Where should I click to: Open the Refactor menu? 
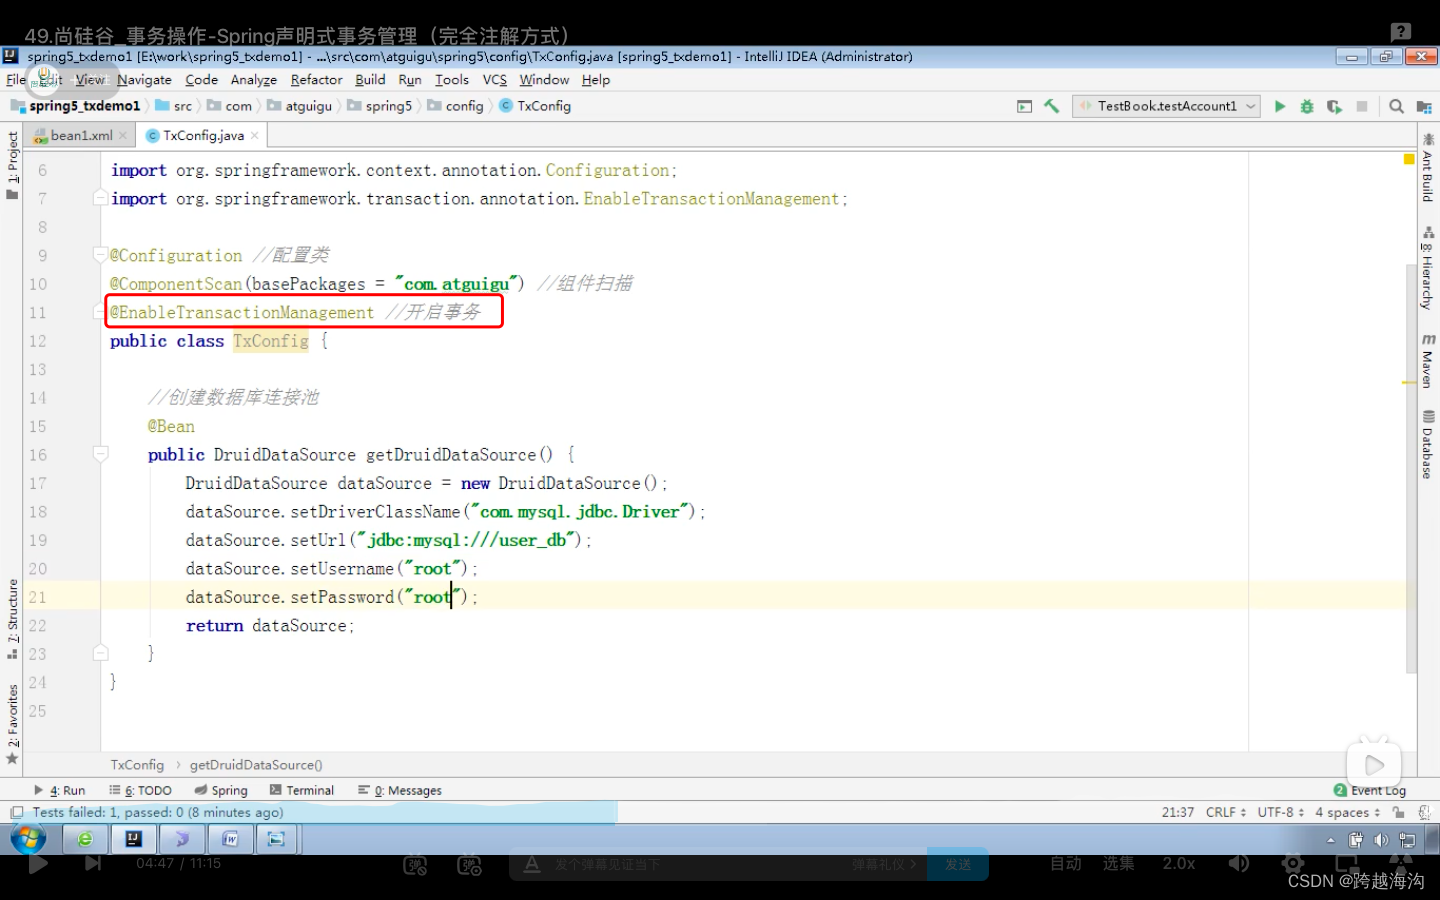point(316,80)
